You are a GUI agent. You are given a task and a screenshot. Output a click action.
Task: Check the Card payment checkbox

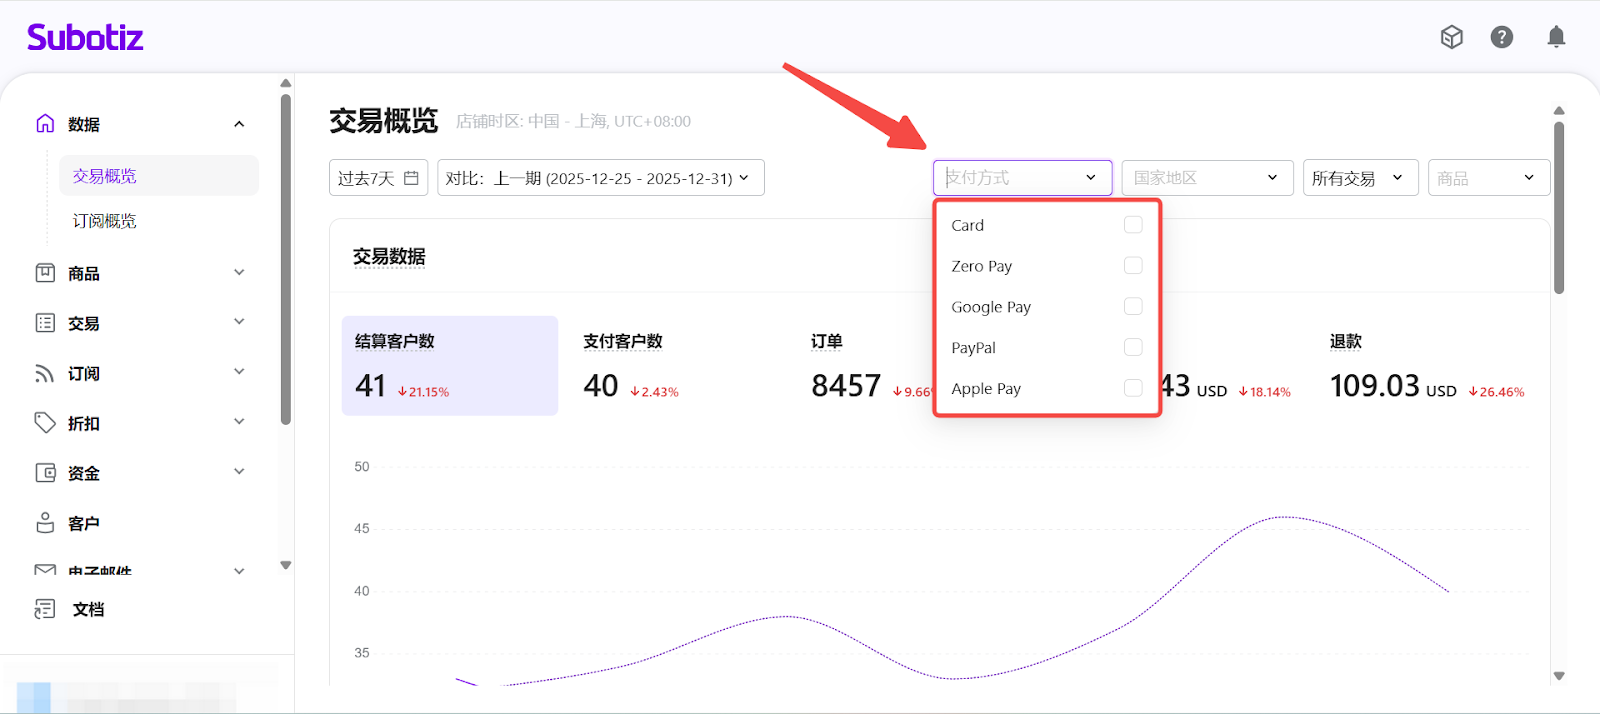click(1133, 225)
